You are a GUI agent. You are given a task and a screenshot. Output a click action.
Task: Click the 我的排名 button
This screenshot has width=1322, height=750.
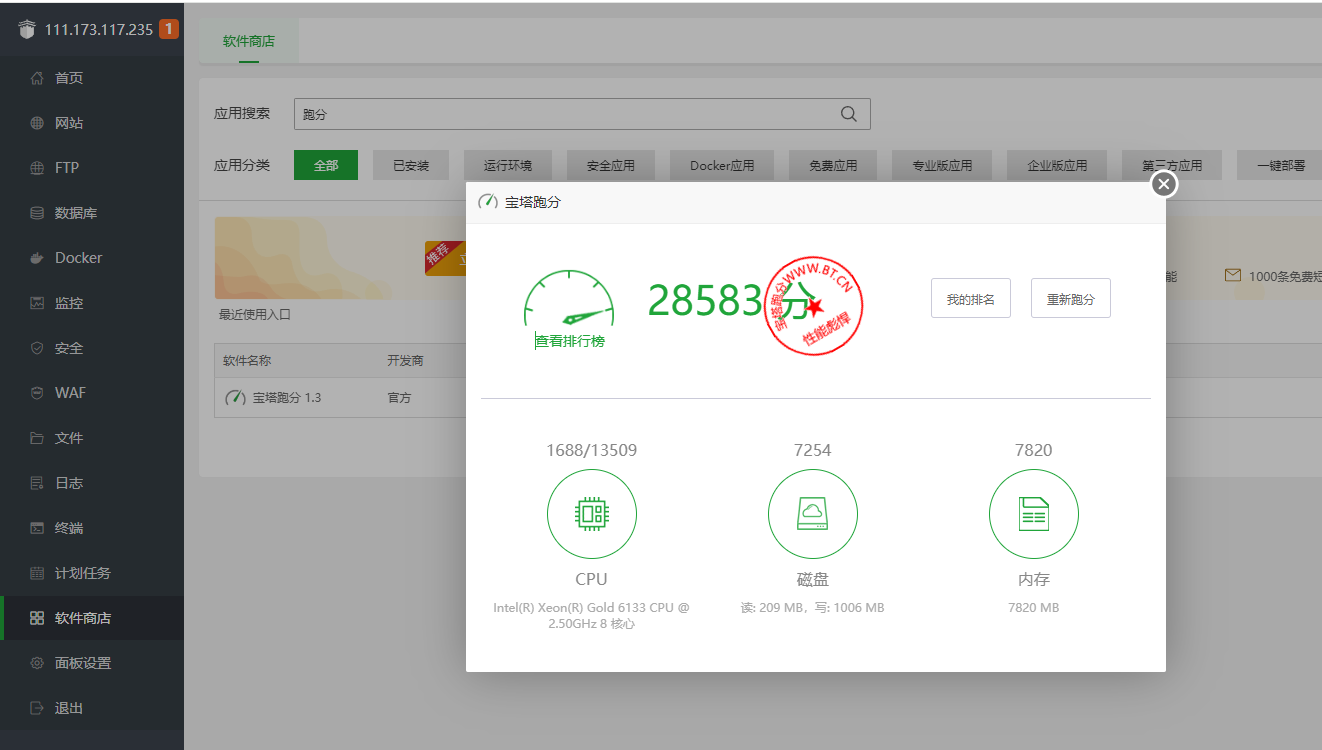click(971, 298)
